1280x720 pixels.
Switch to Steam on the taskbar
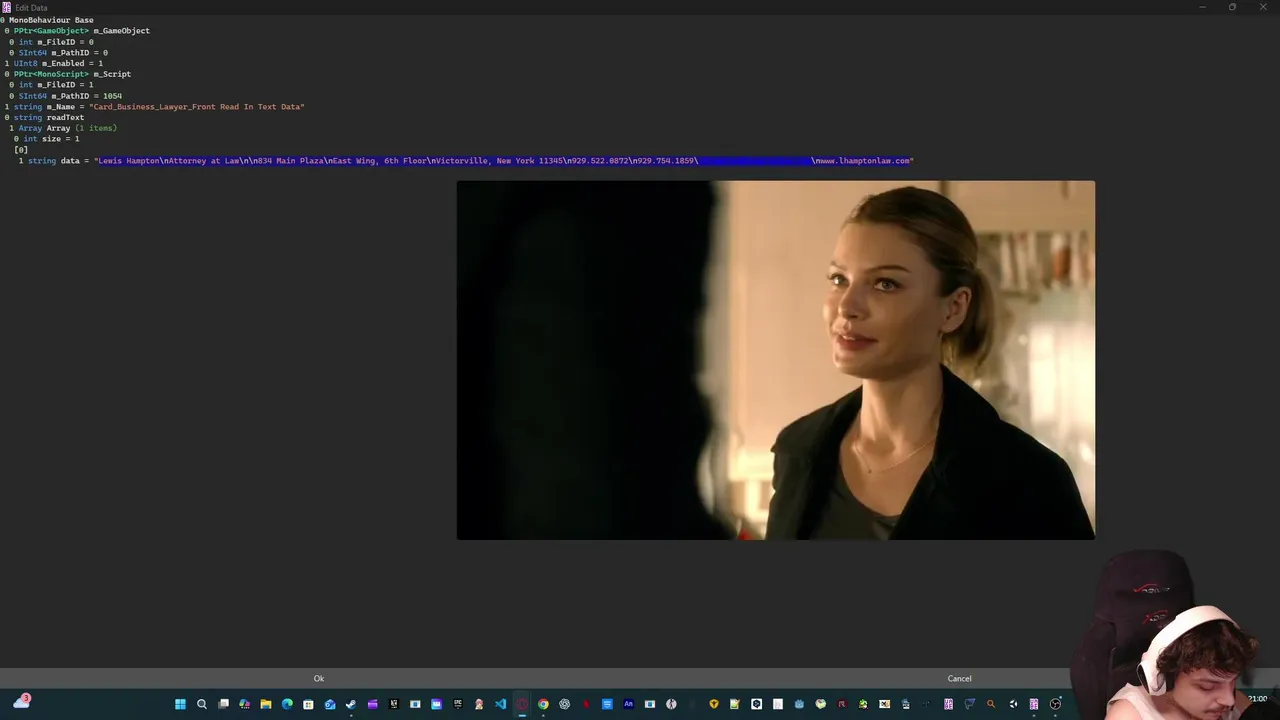click(x=350, y=704)
